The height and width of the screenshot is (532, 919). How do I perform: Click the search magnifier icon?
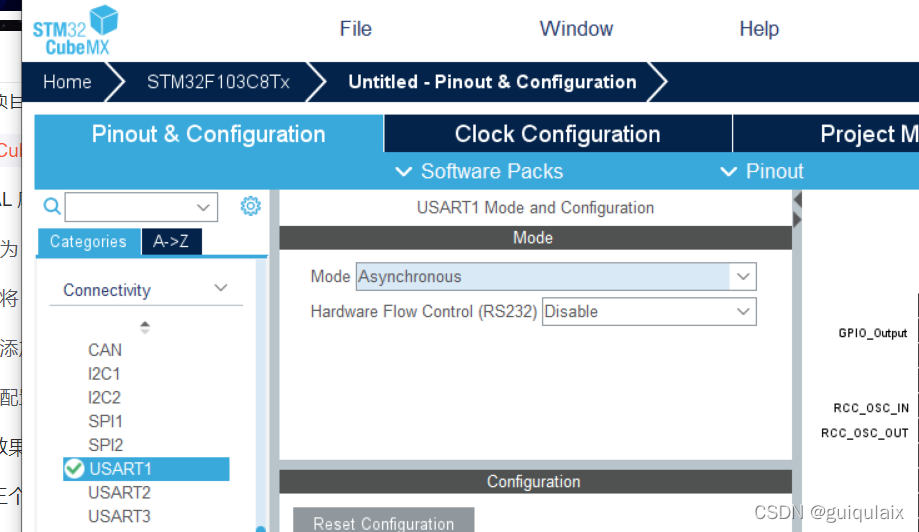(52, 206)
